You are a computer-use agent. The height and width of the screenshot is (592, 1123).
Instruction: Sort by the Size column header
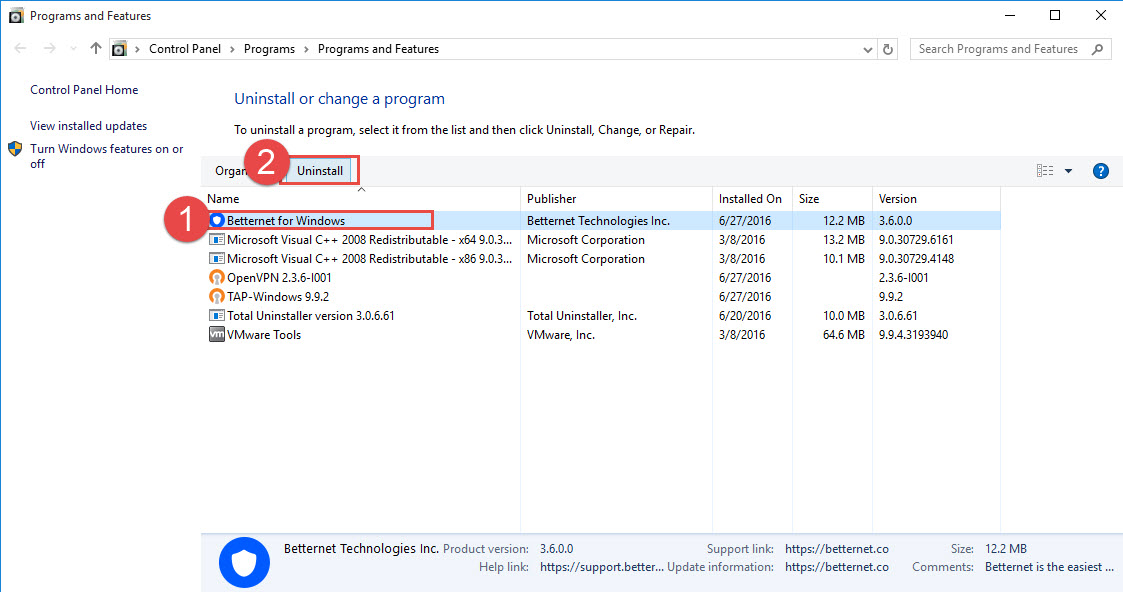832,198
